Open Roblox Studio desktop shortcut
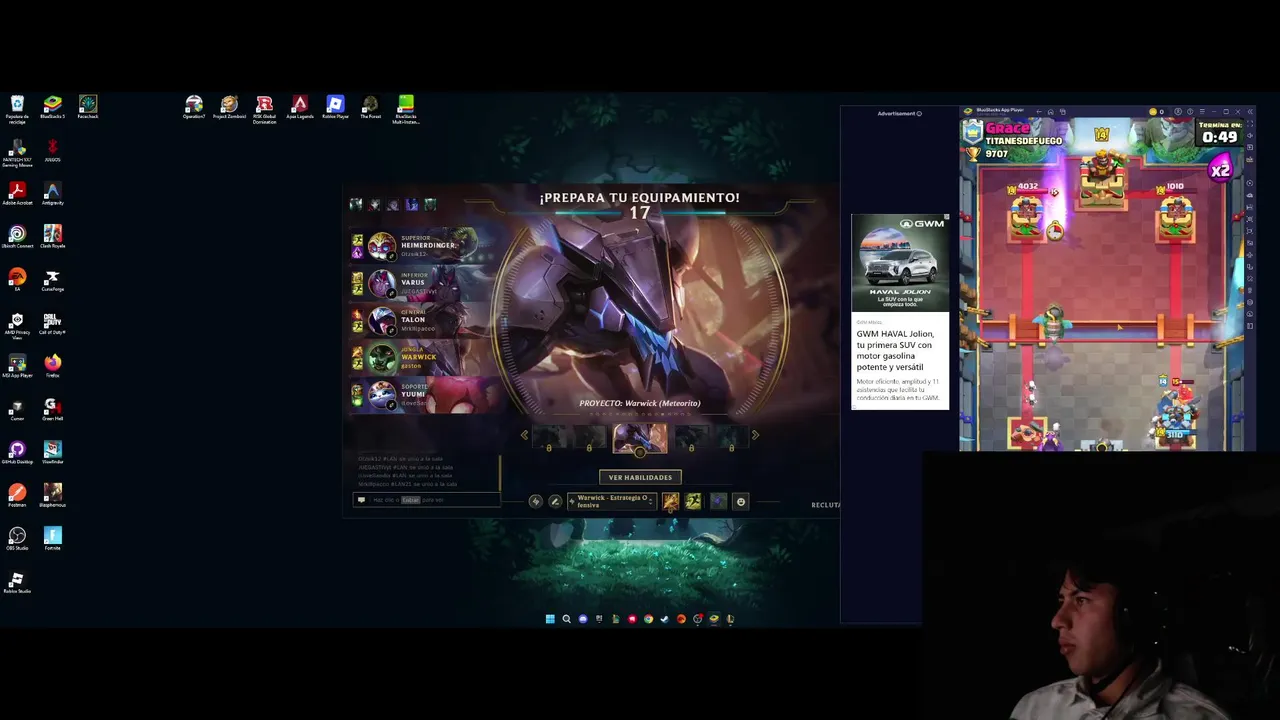The image size is (1280, 720). click(17, 581)
